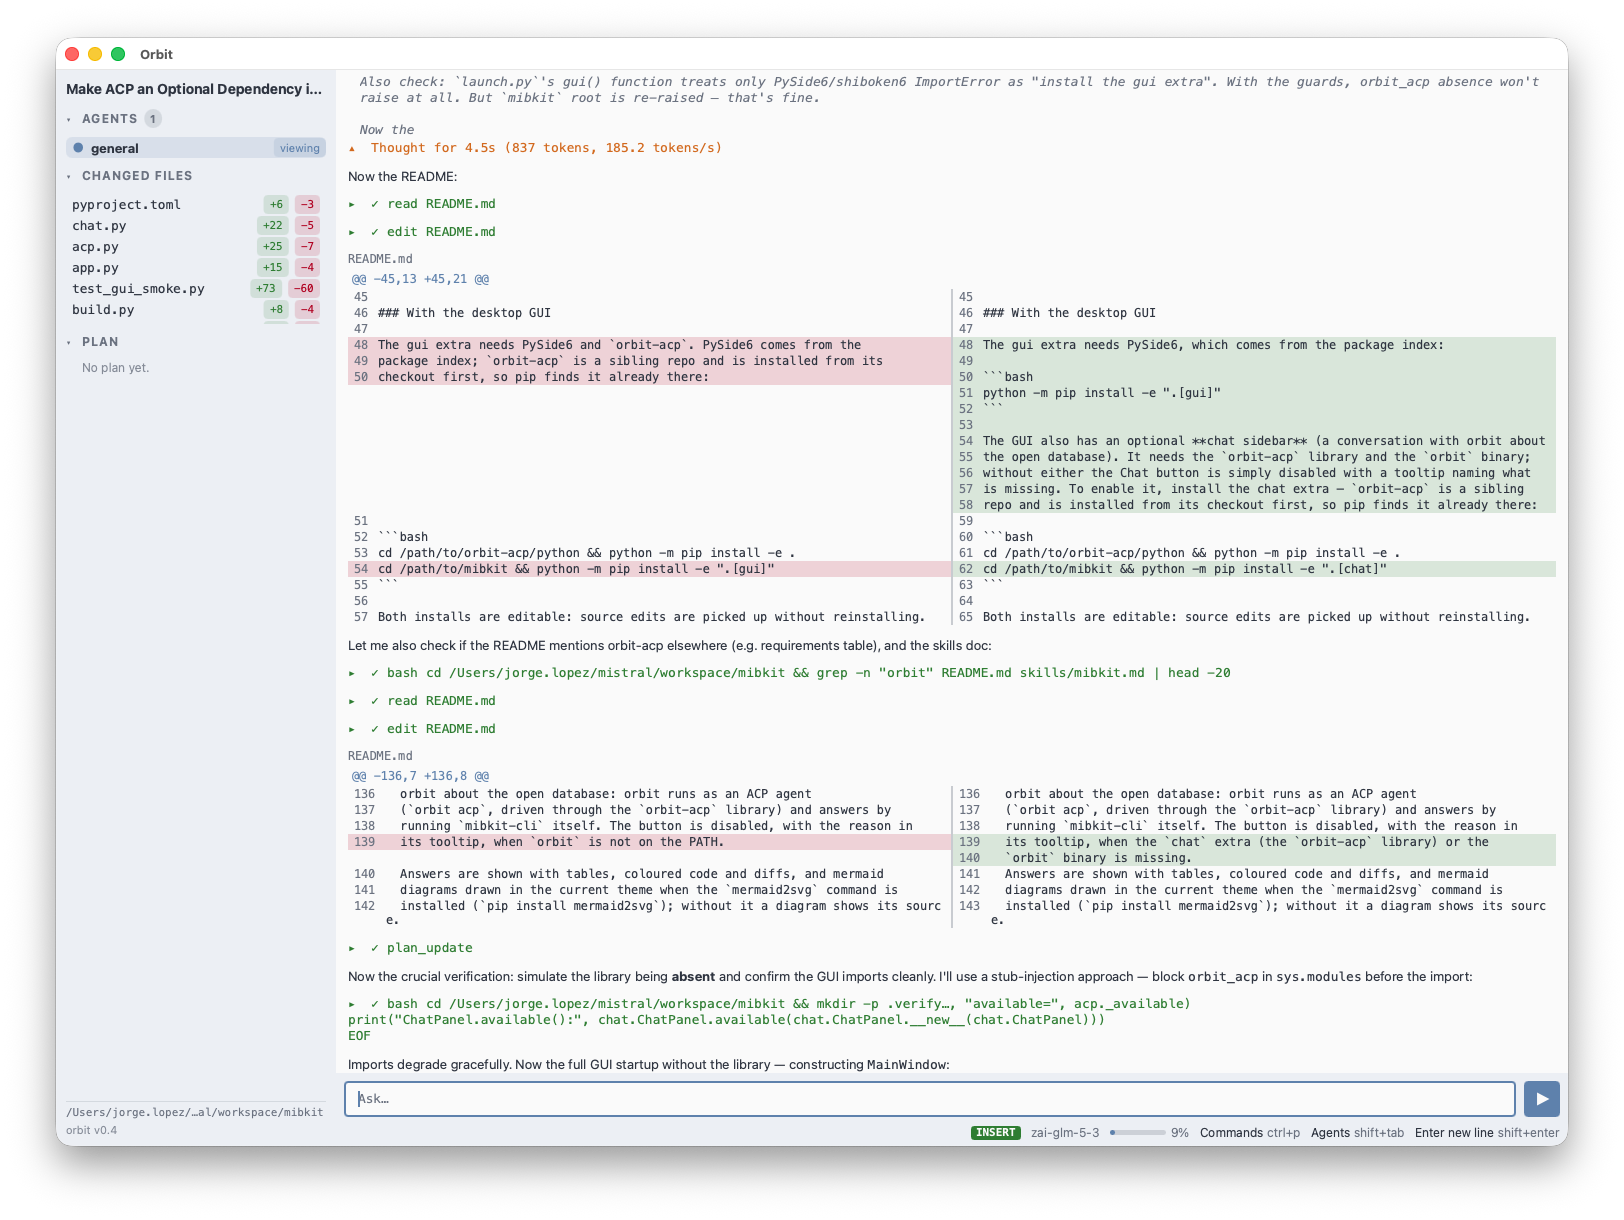This screenshot has width=1624, height=1220.
Task: Expand the first edit README.md step
Action: [352, 232]
